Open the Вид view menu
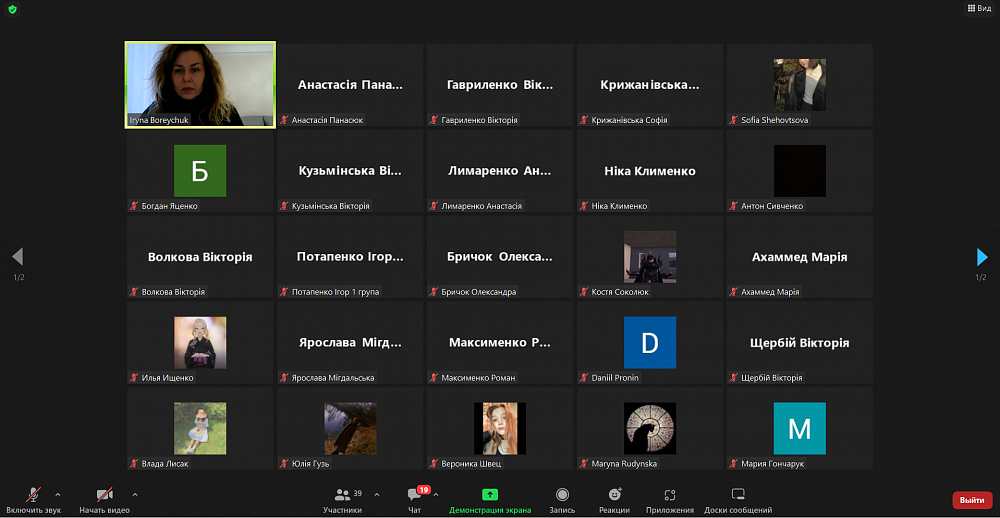Viewport: 1000px width, 518px height. pyautogui.click(x=979, y=8)
